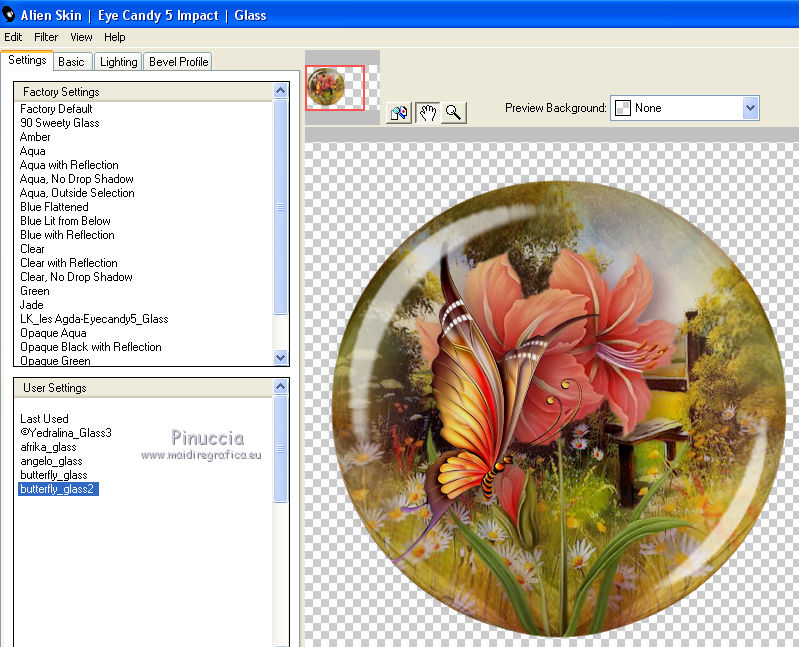Click the butterfly glass preview image

(x=558, y=409)
